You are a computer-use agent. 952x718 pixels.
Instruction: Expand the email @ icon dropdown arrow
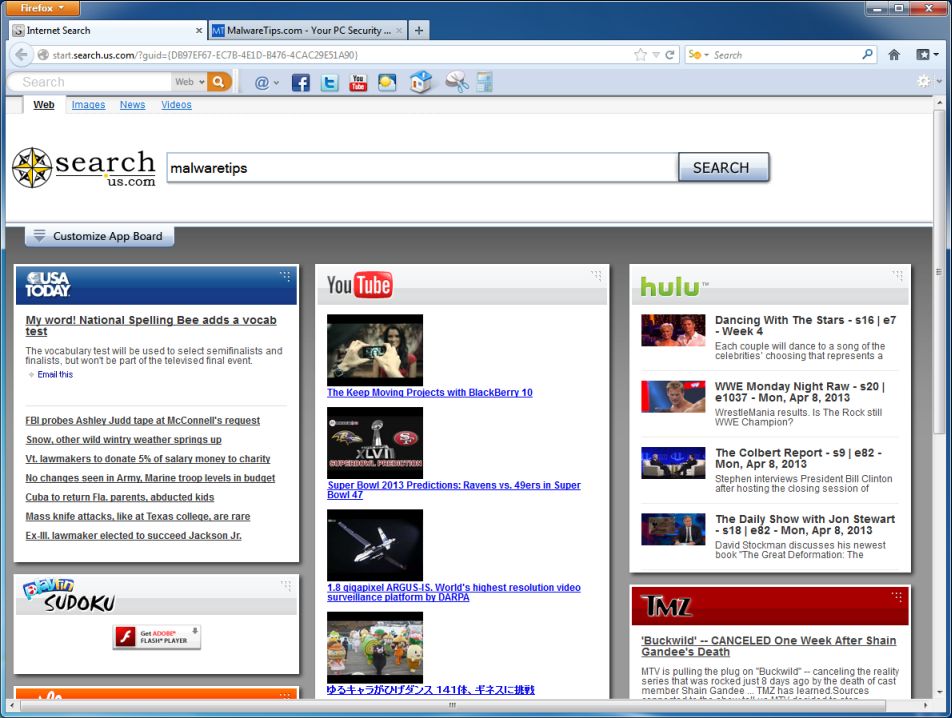coord(276,83)
